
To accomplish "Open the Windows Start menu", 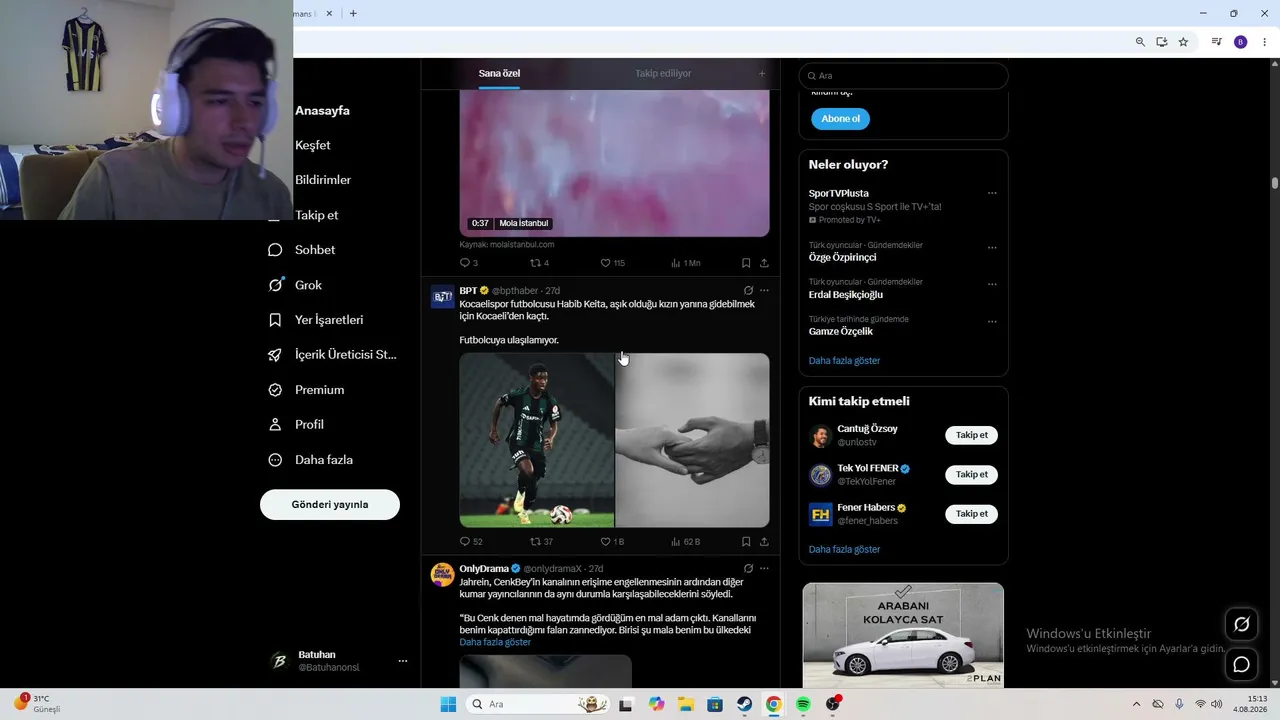I will [x=448, y=704].
